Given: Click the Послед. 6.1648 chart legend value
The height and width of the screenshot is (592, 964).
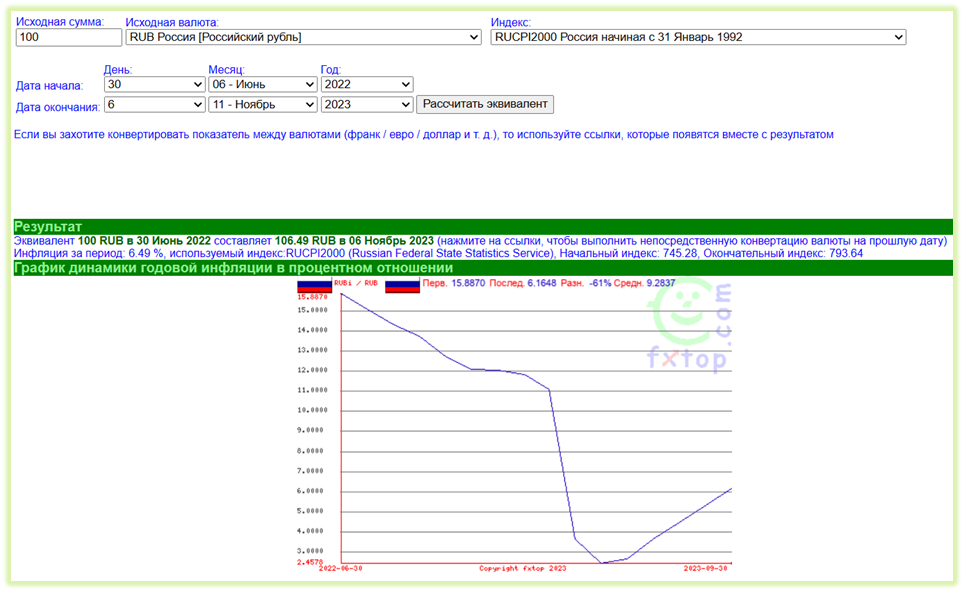Looking at the screenshot, I should click(x=523, y=283).
